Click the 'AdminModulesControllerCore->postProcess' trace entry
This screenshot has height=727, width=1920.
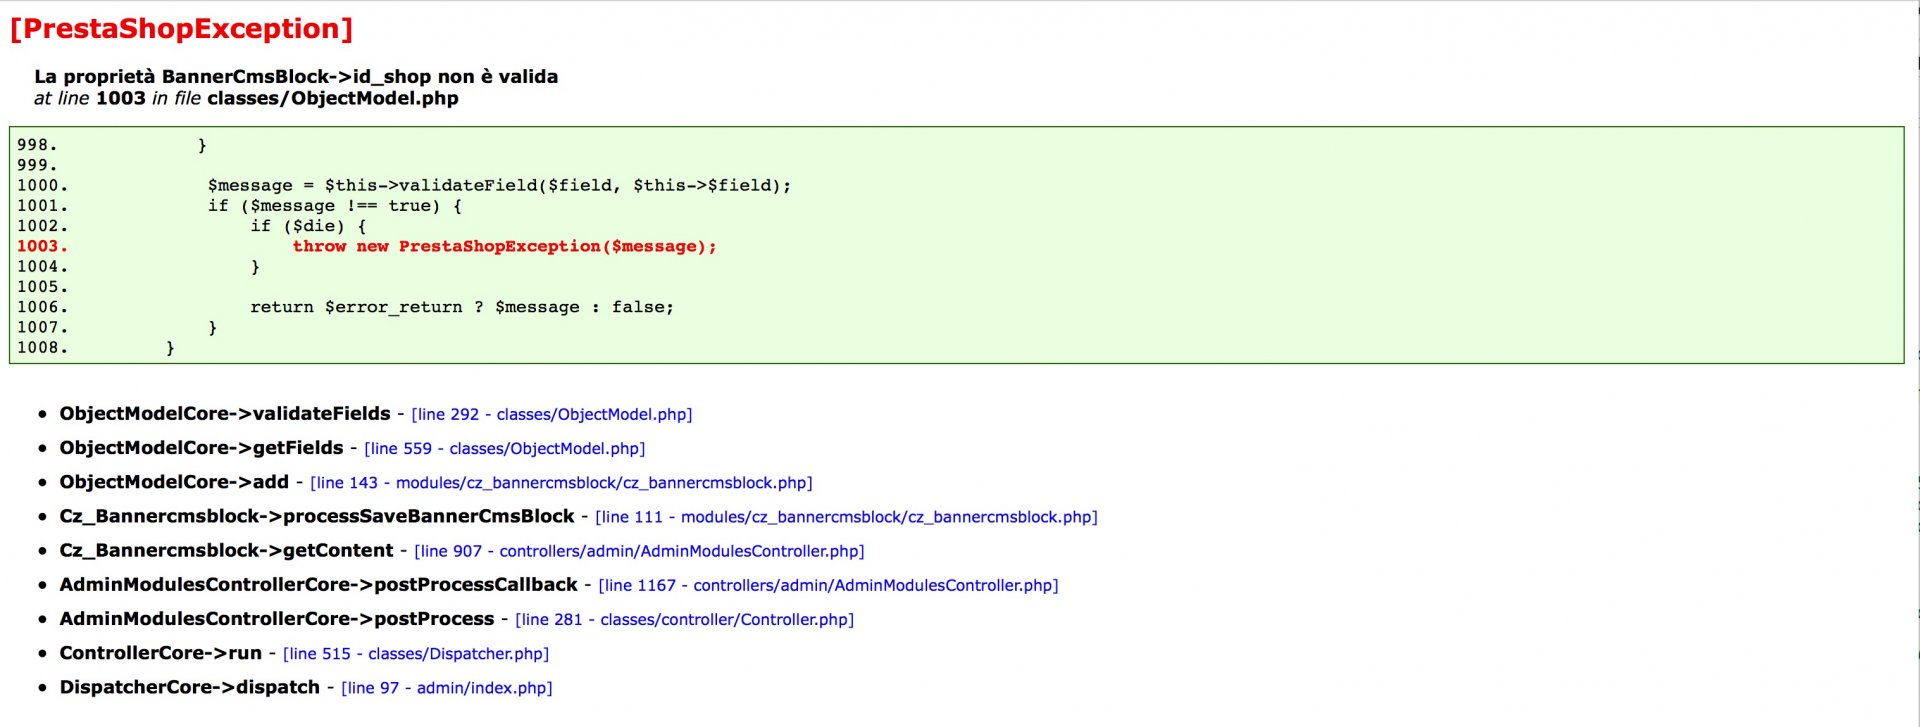tap(277, 619)
